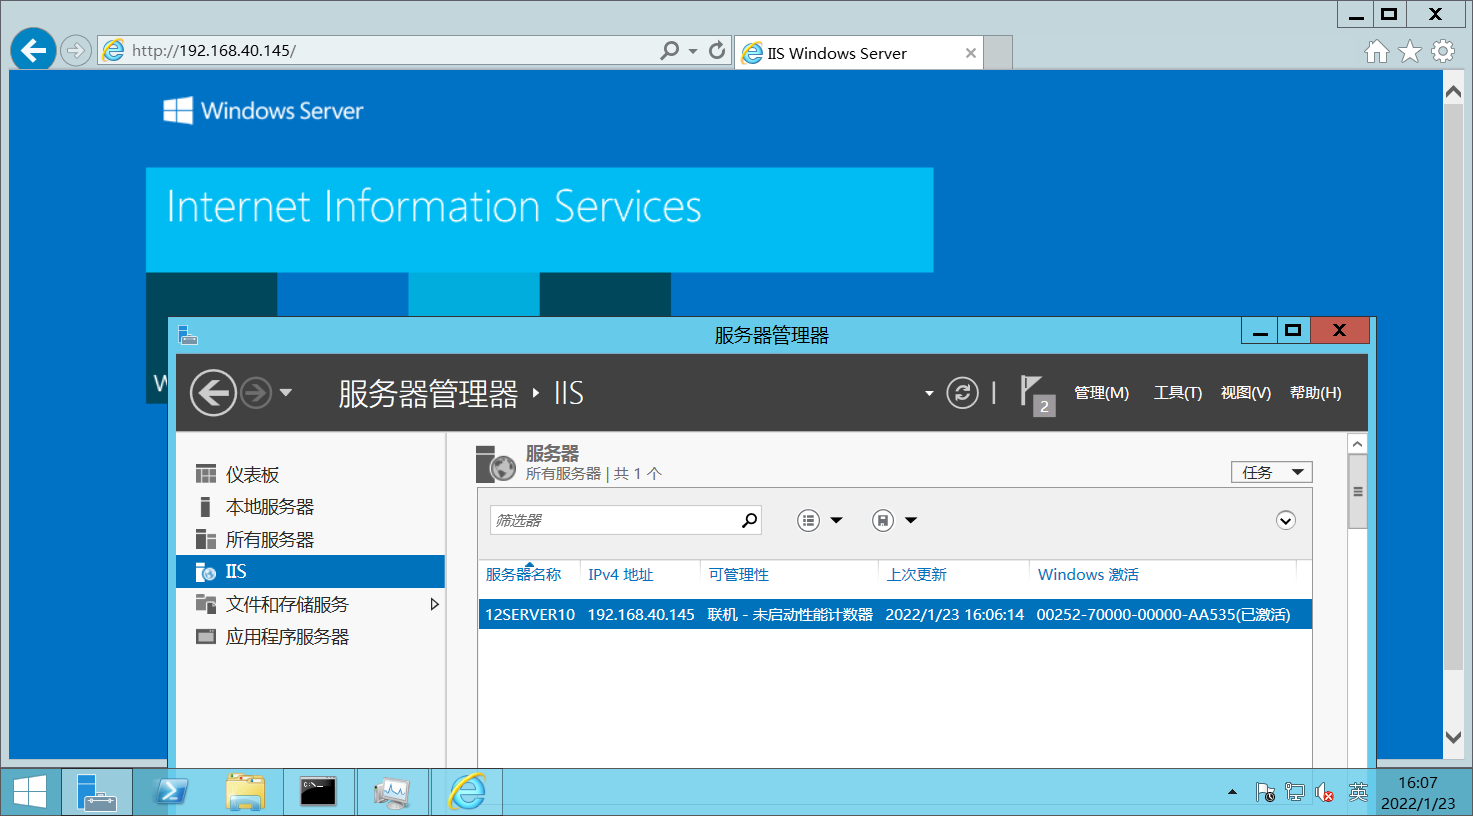Select the 12SERVER10 server row
This screenshot has width=1473, height=816.
pos(895,614)
